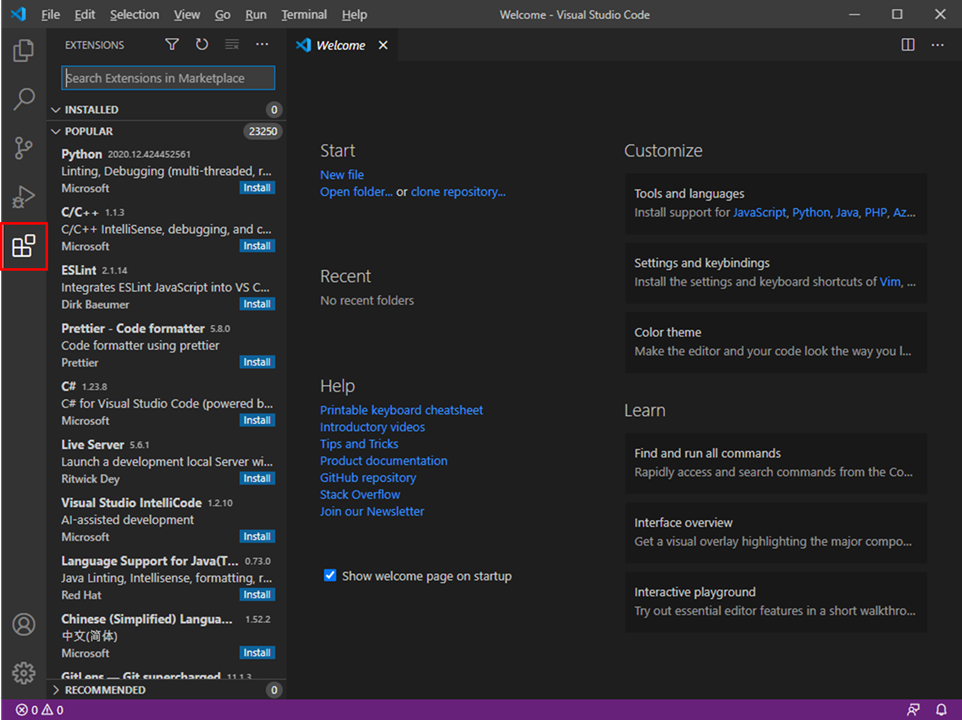The height and width of the screenshot is (720, 962).
Task: Open Extensions panel more actions menu
Action: (x=262, y=44)
